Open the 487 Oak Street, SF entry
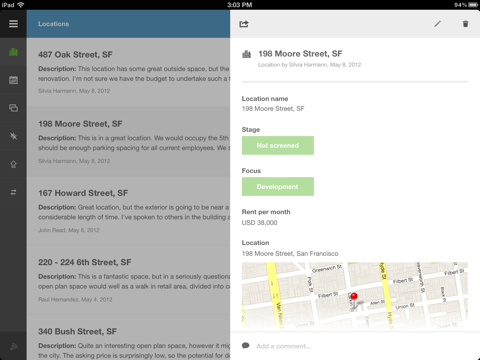480x360 pixels. [128, 72]
